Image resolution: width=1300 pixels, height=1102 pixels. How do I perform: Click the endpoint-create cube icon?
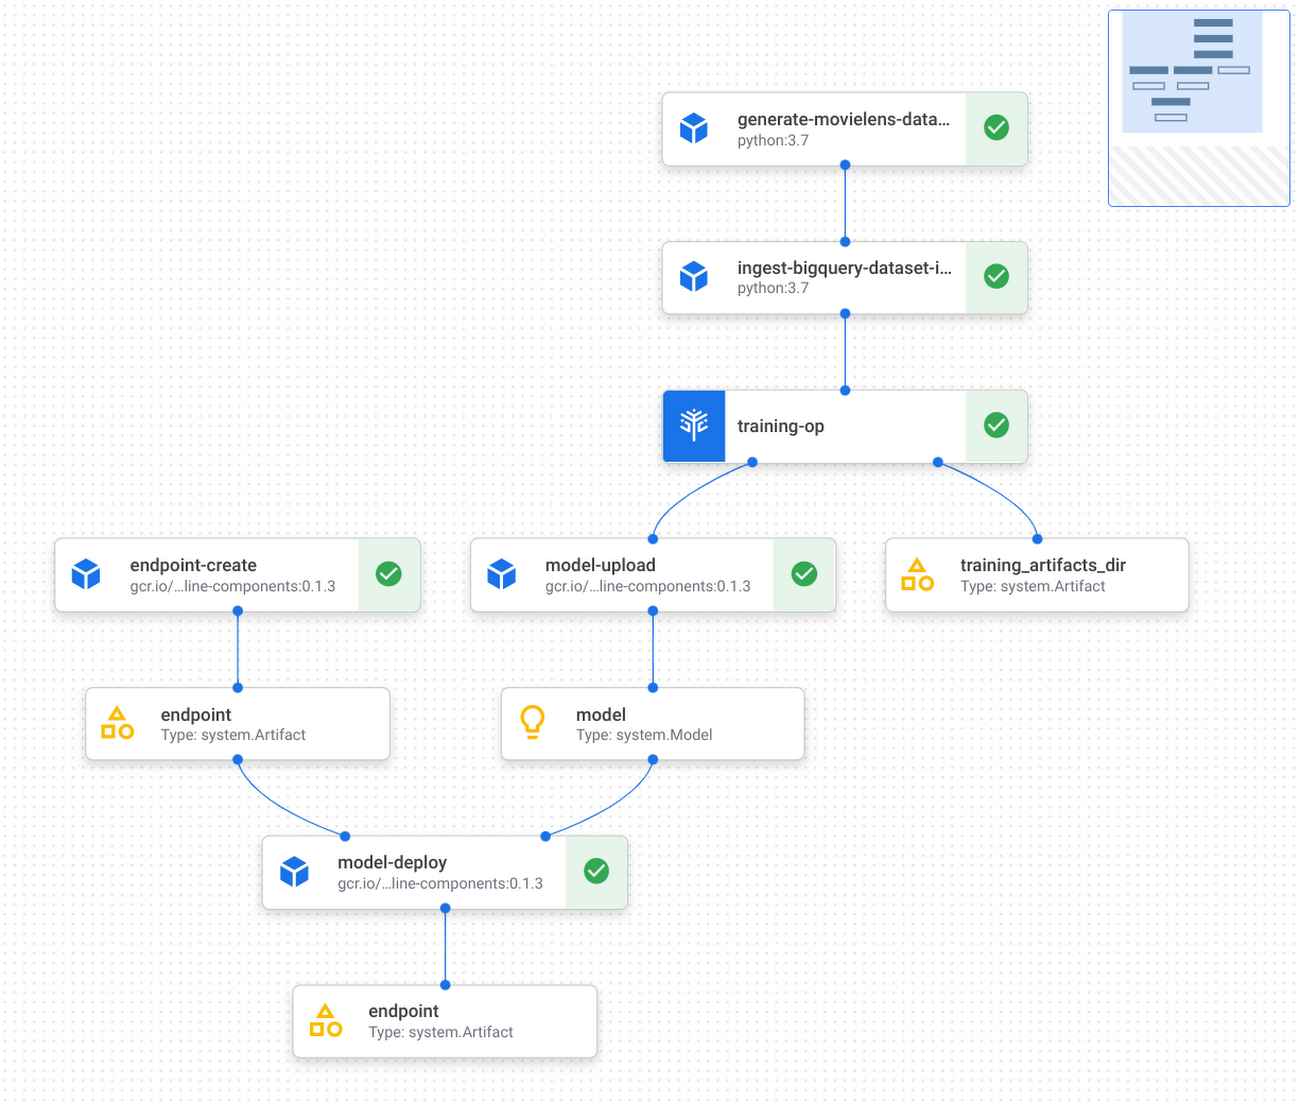point(86,574)
